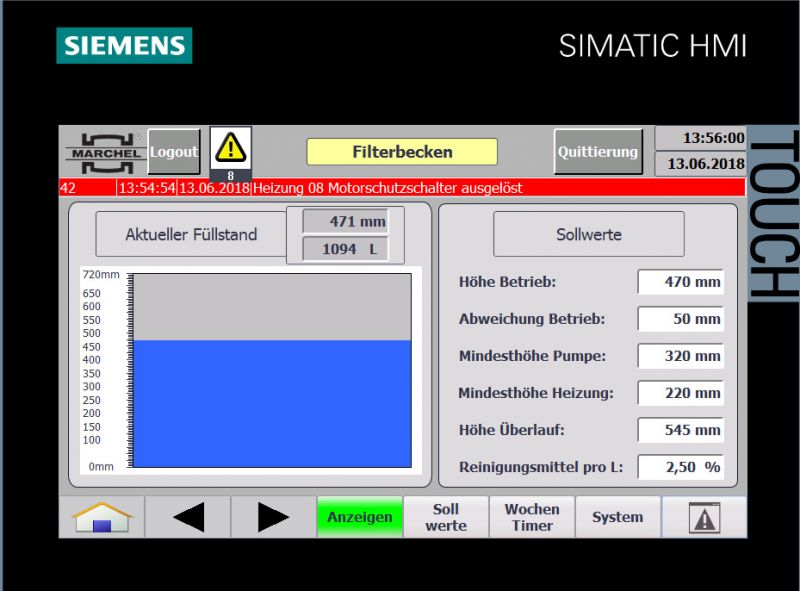The image size is (800, 591).
Task: Click alarm number 42
Action: [x=68, y=188]
